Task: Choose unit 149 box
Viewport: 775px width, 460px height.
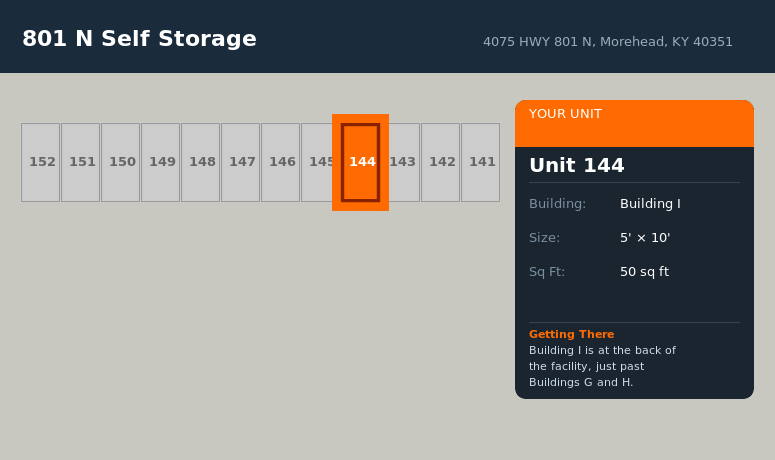Action: (x=161, y=162)
